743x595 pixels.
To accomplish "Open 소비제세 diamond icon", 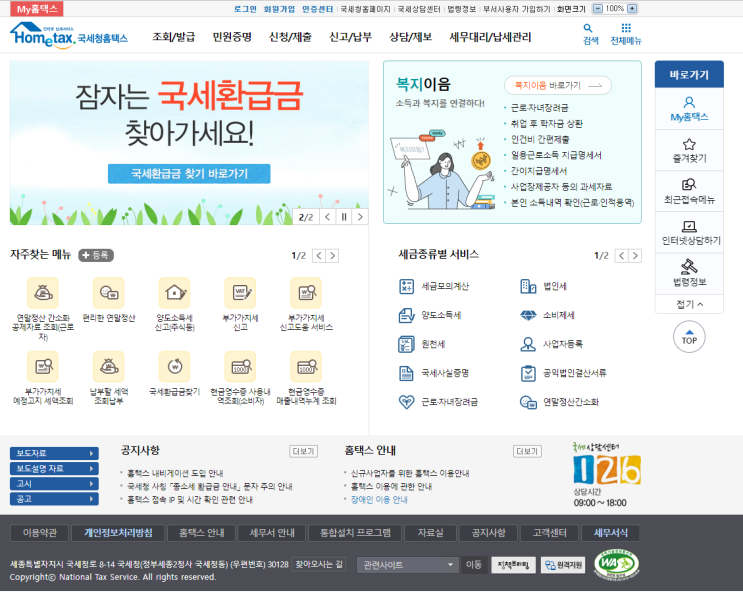I will pyautogui.click(x=528, y=315).
